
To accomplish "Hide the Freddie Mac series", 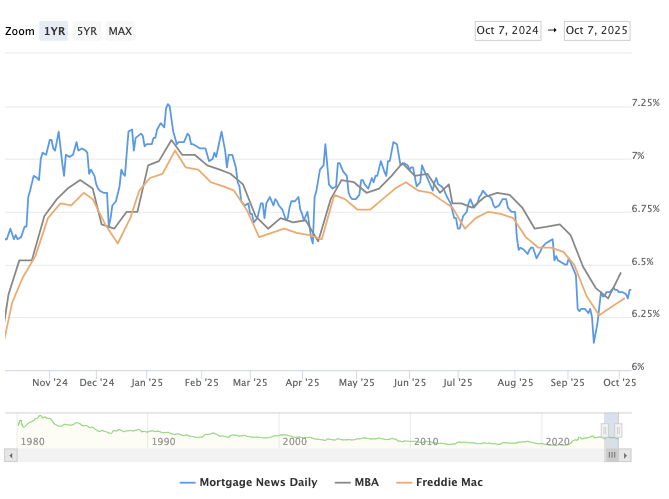I will point(450,482).
